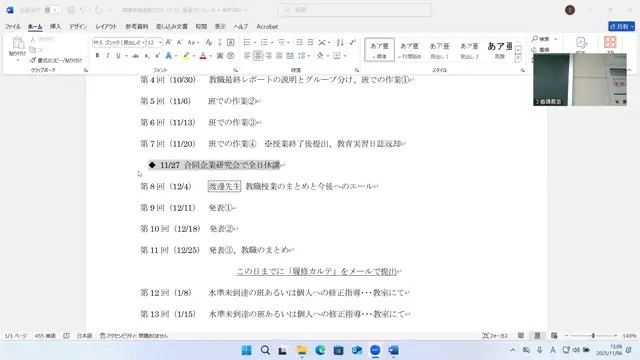Show or hide paragraph marks
640x360 pixels.
353,42
